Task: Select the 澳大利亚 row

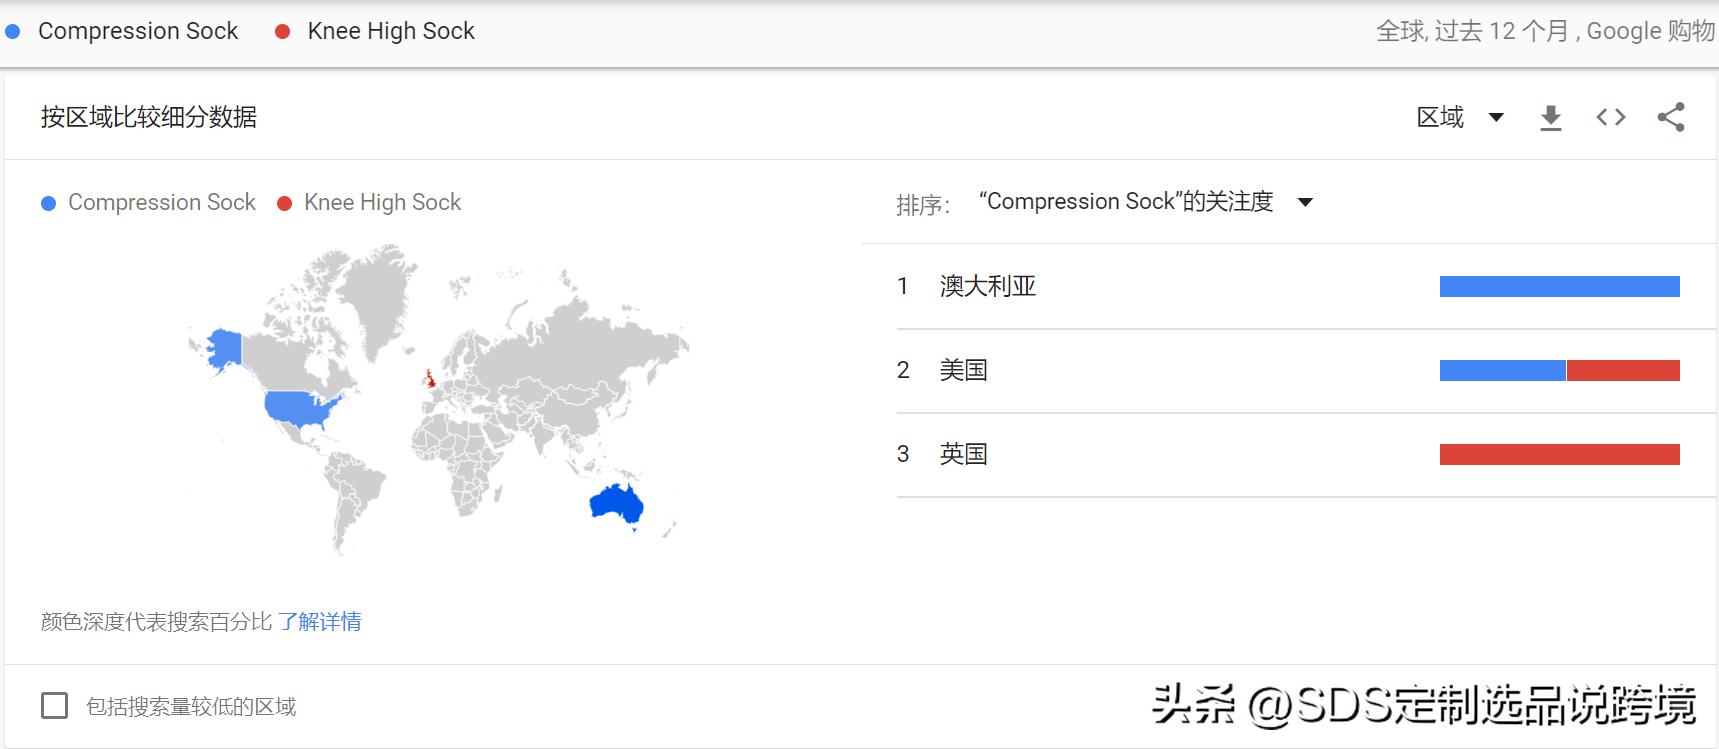Action: (1305, 287)
